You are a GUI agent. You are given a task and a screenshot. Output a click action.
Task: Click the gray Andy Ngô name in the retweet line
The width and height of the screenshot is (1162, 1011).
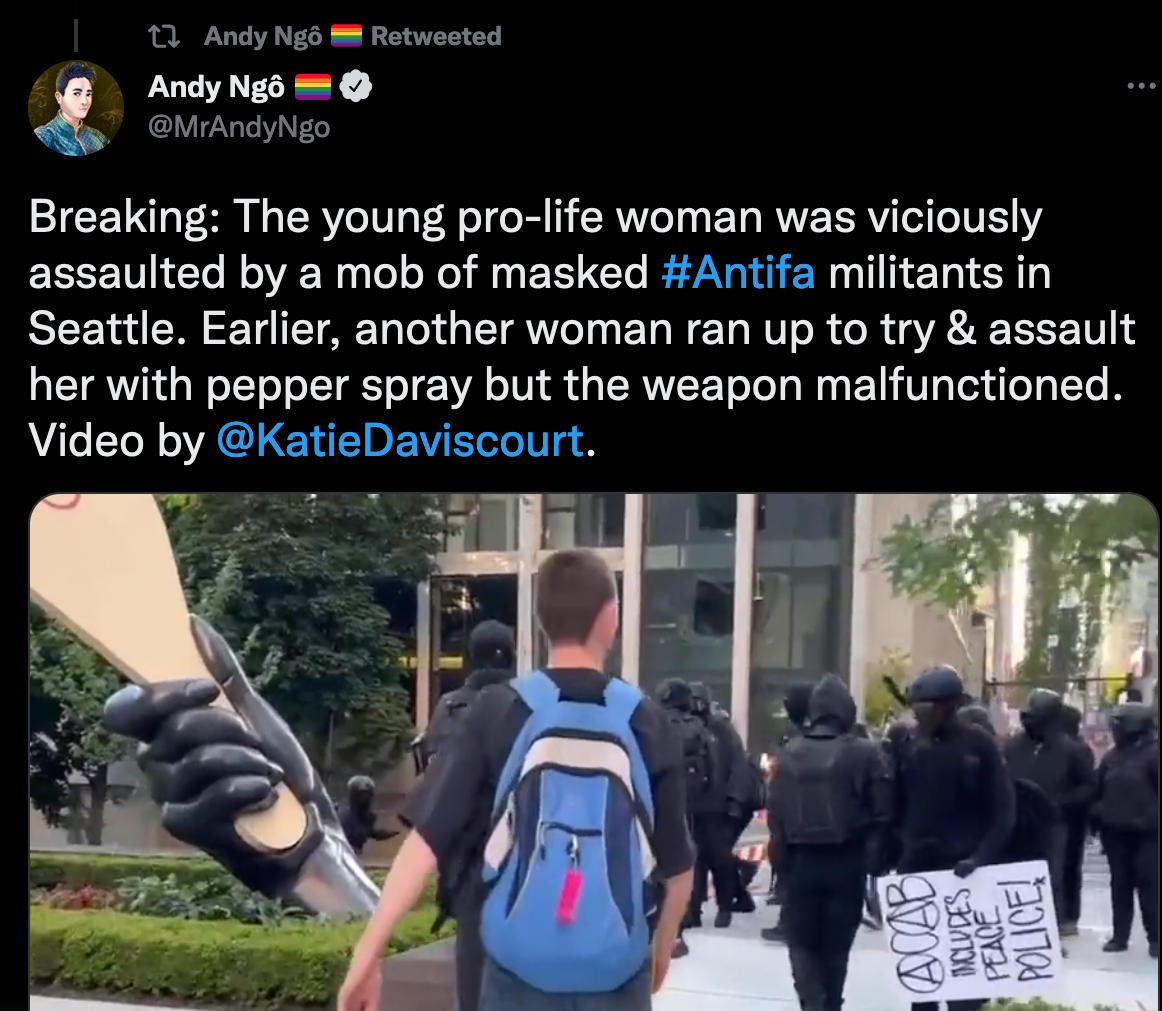263,36
